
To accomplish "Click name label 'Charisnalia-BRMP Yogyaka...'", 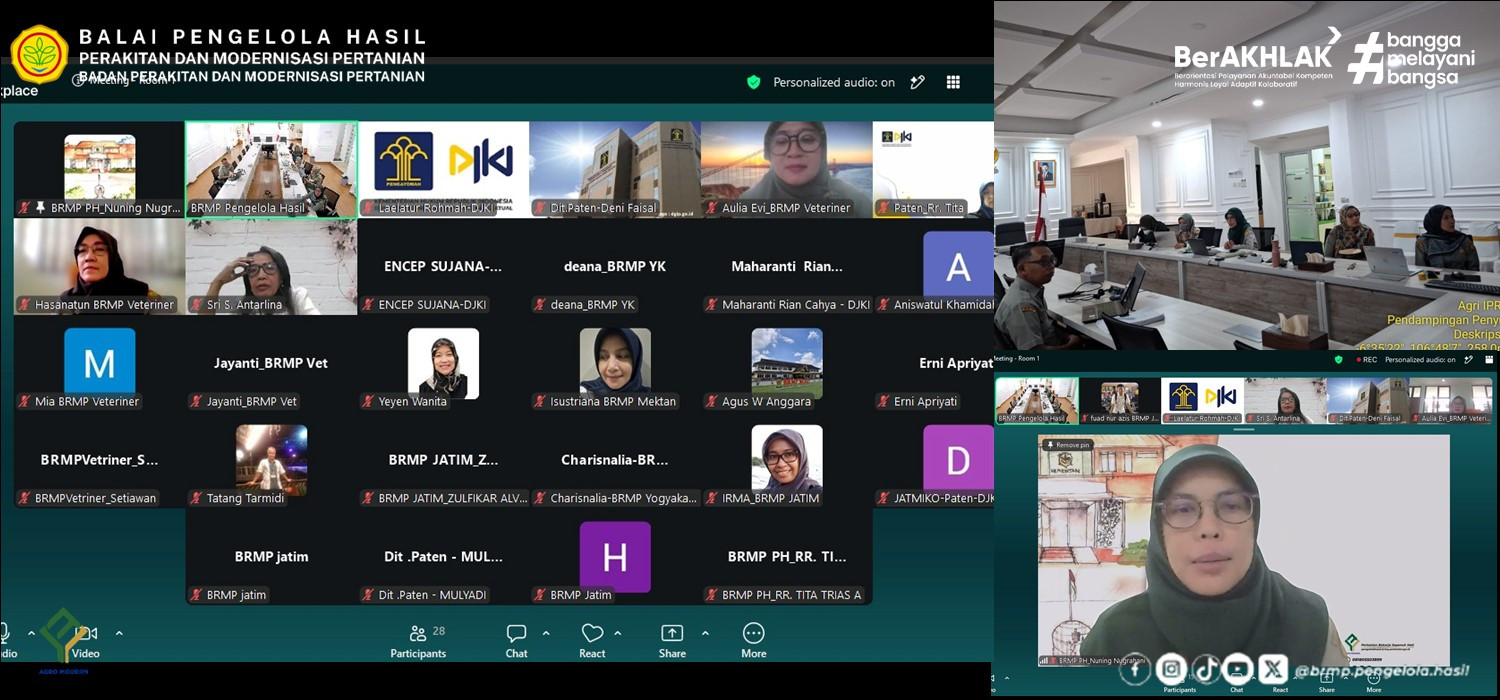I will tap(624, 498).
